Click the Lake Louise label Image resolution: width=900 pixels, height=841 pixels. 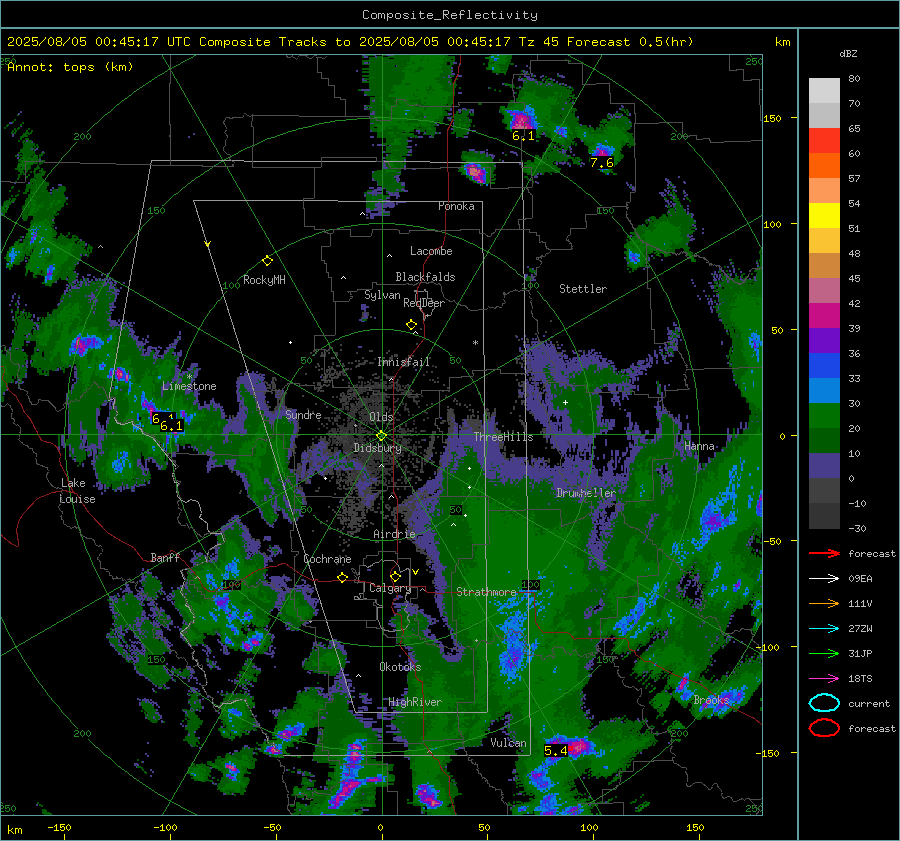tap(77, 491)
